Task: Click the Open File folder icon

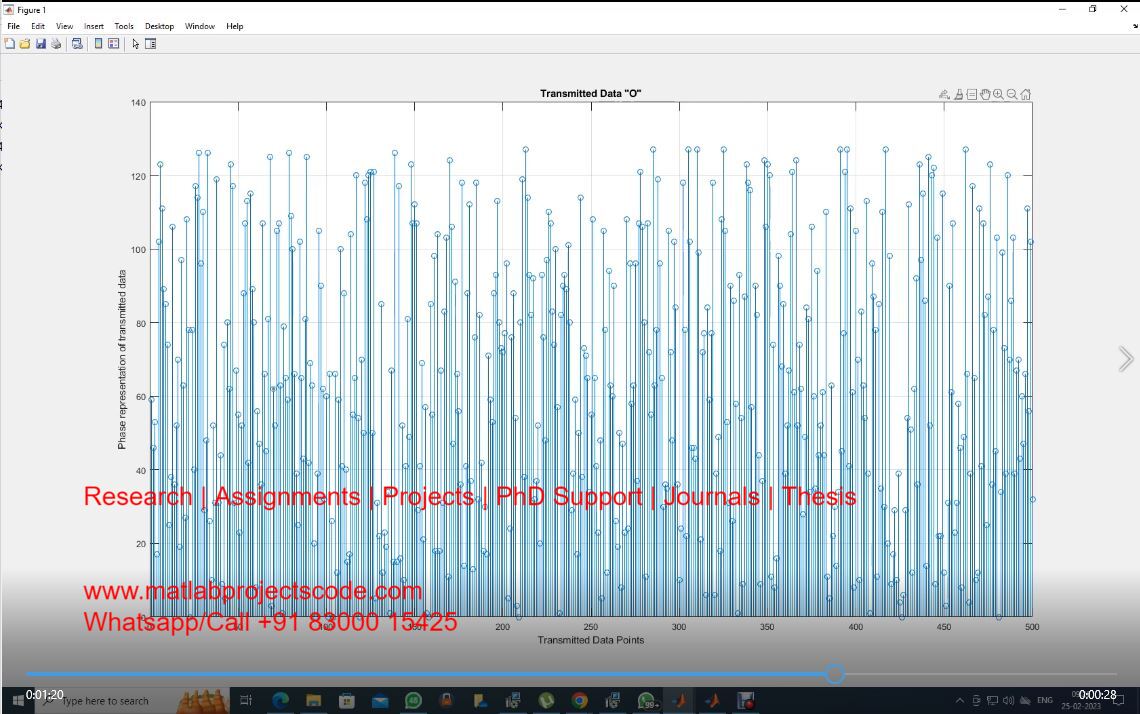Action: 25,44
